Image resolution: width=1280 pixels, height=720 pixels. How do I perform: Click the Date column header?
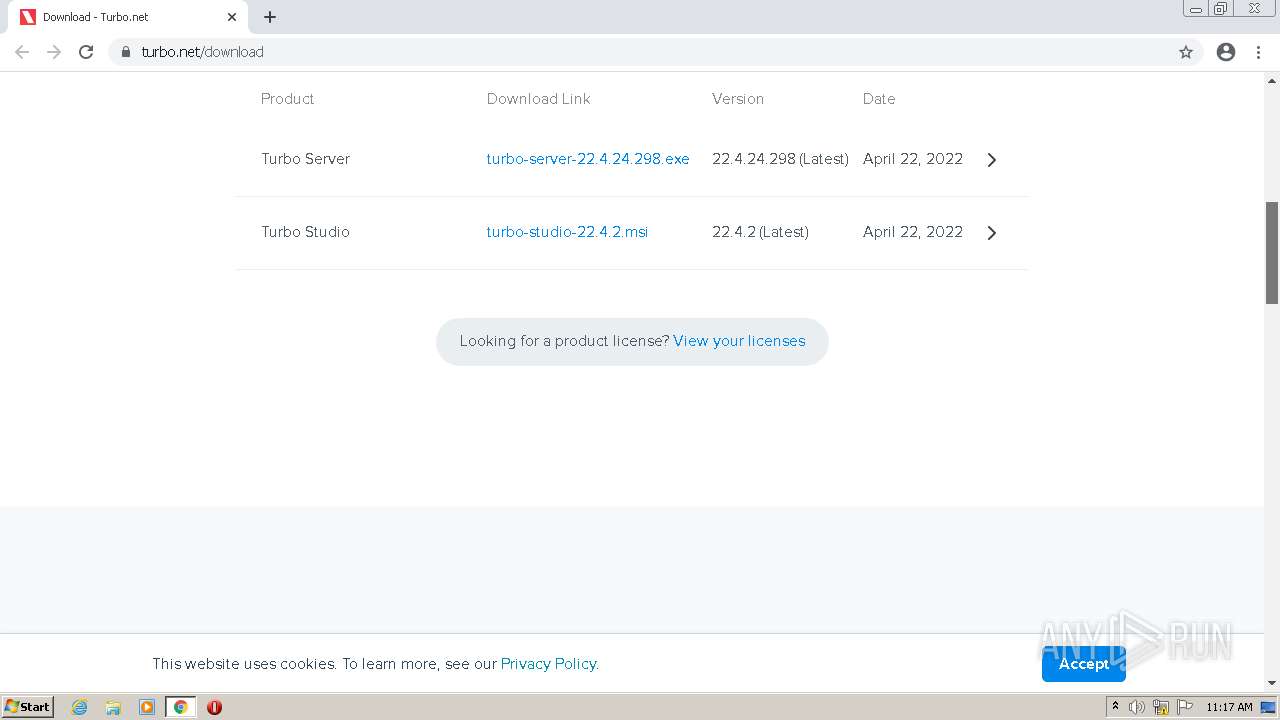pyautogui.click(x=879, y=99)
